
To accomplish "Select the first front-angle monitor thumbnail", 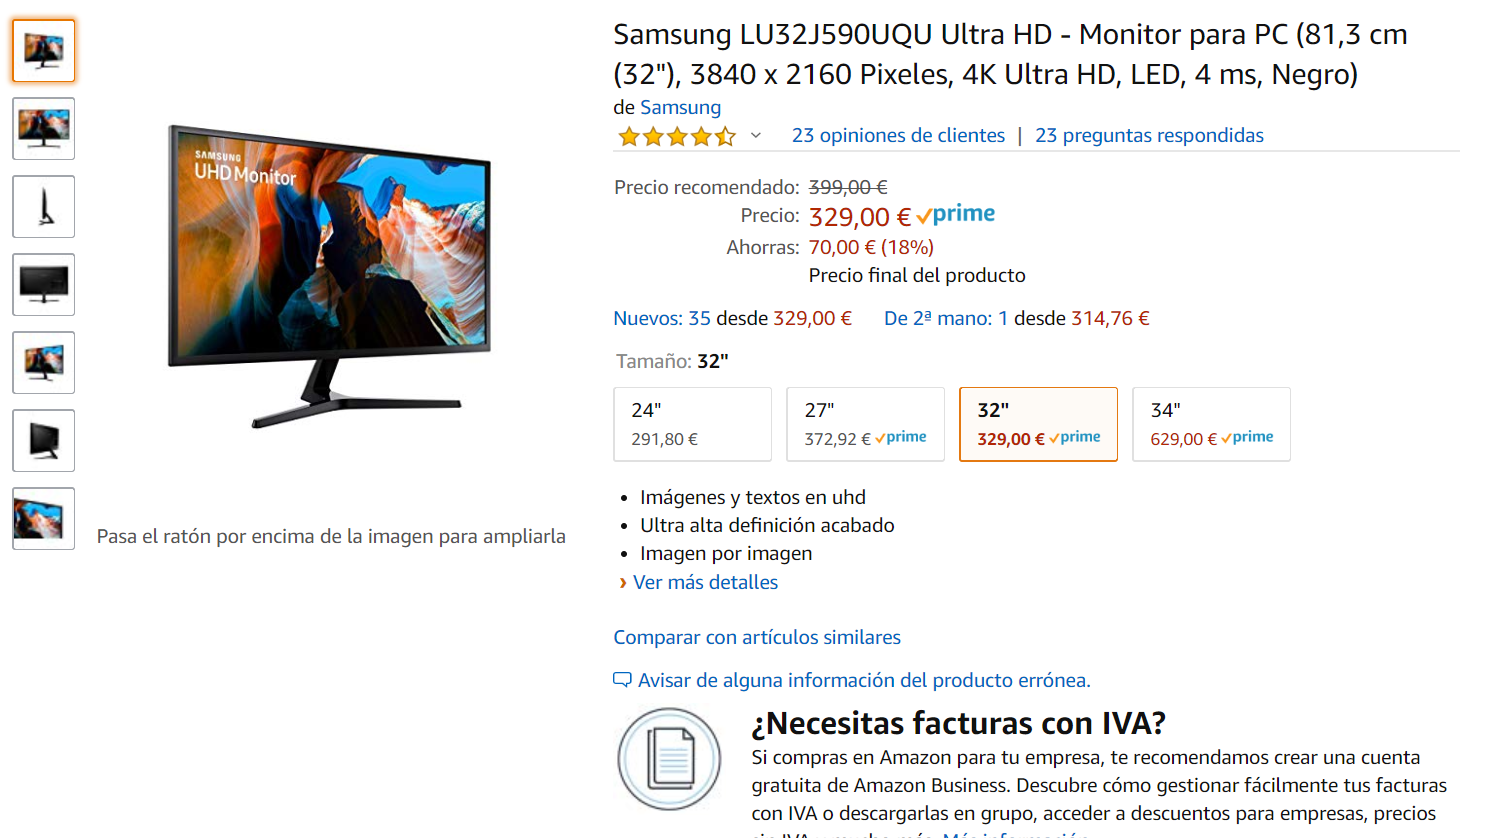I will point(44,51).
